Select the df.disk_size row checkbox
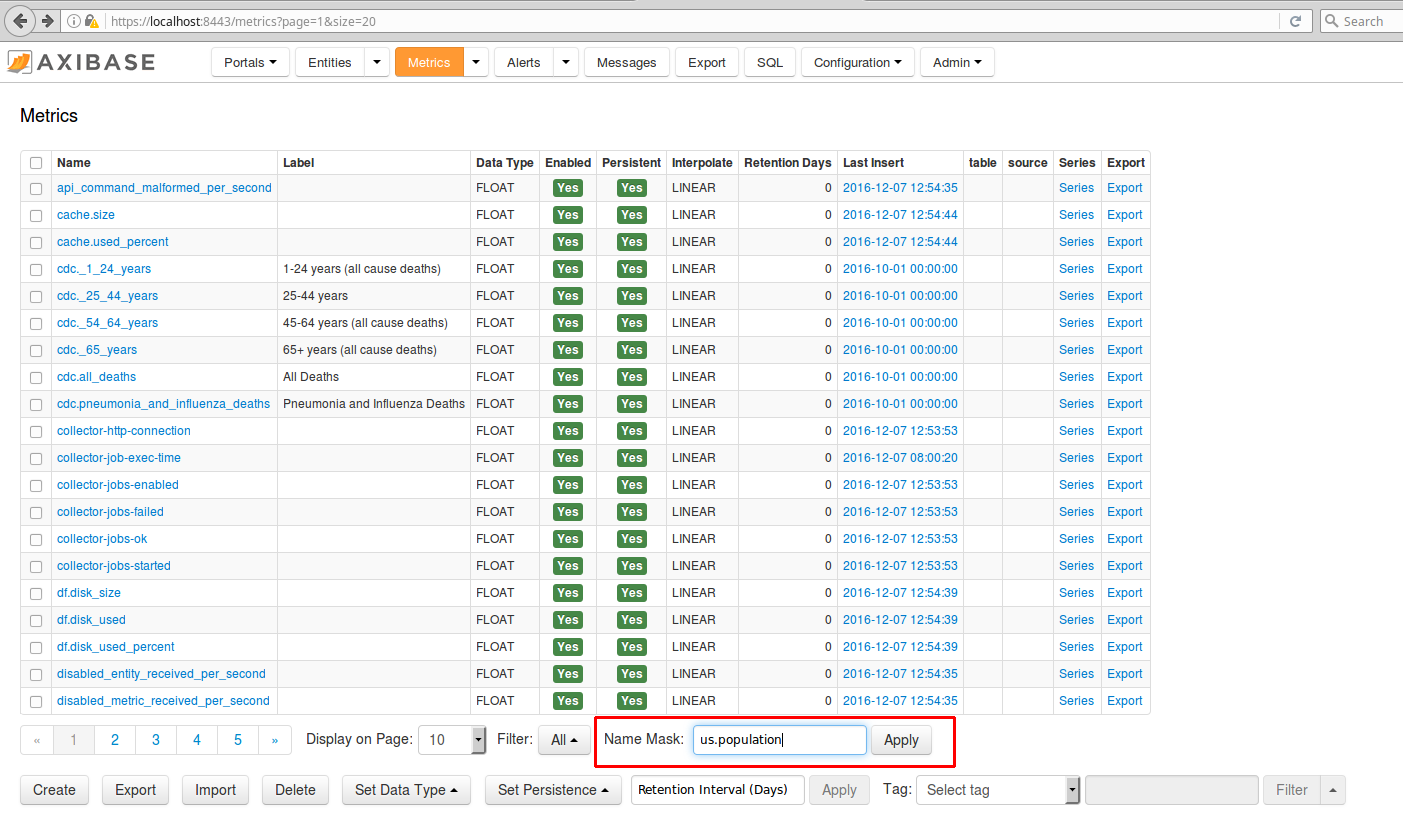This screenshot has height=838, width=1403. point(36,593)
